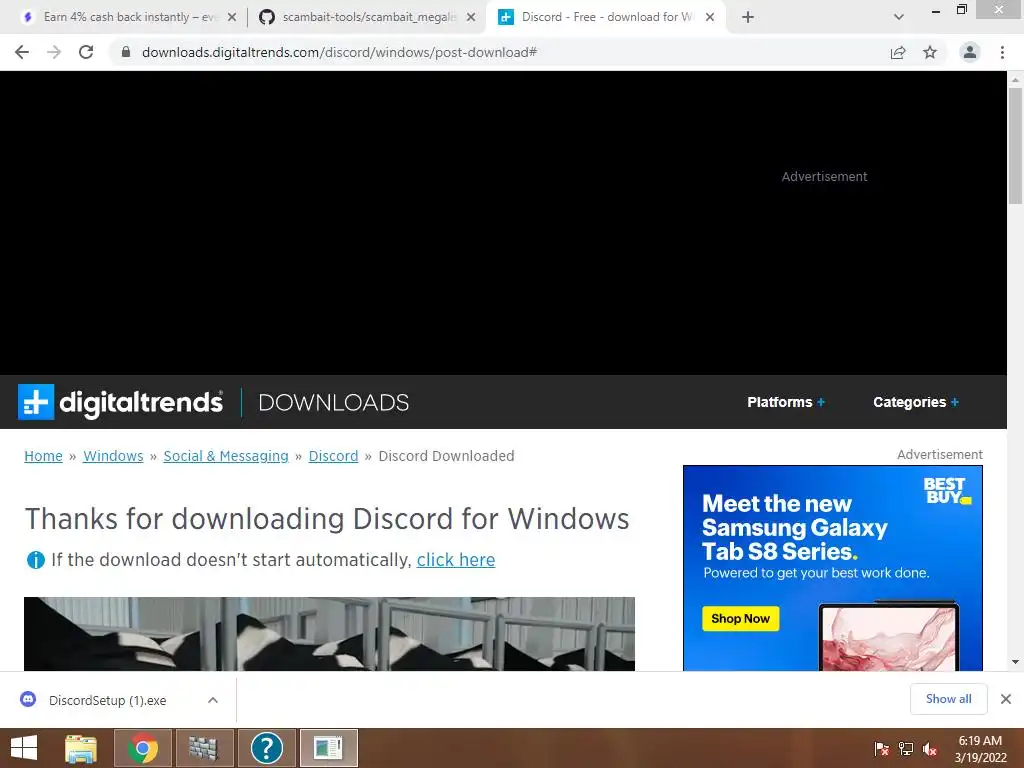Click the scrollbar up arrow
Screen dimensions: 1024x768
pyautogui.click(x=1015, y=80)
